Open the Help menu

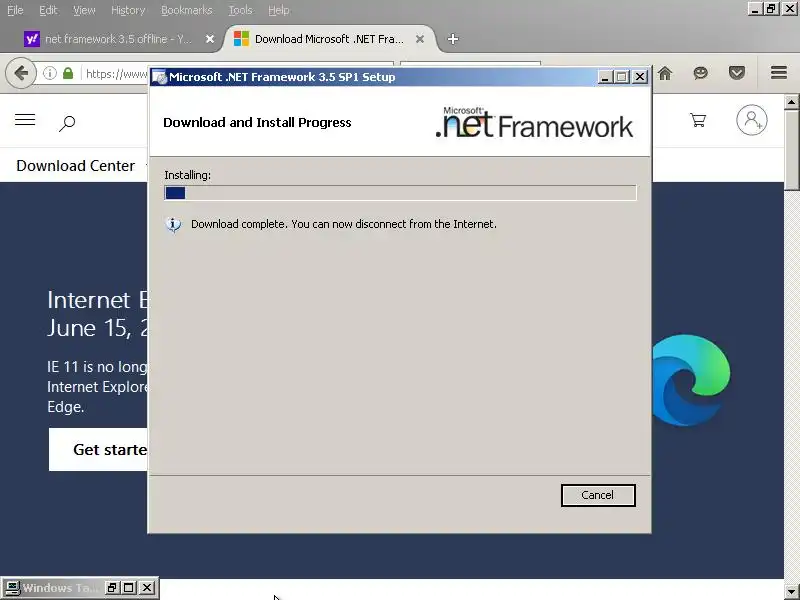279,10
